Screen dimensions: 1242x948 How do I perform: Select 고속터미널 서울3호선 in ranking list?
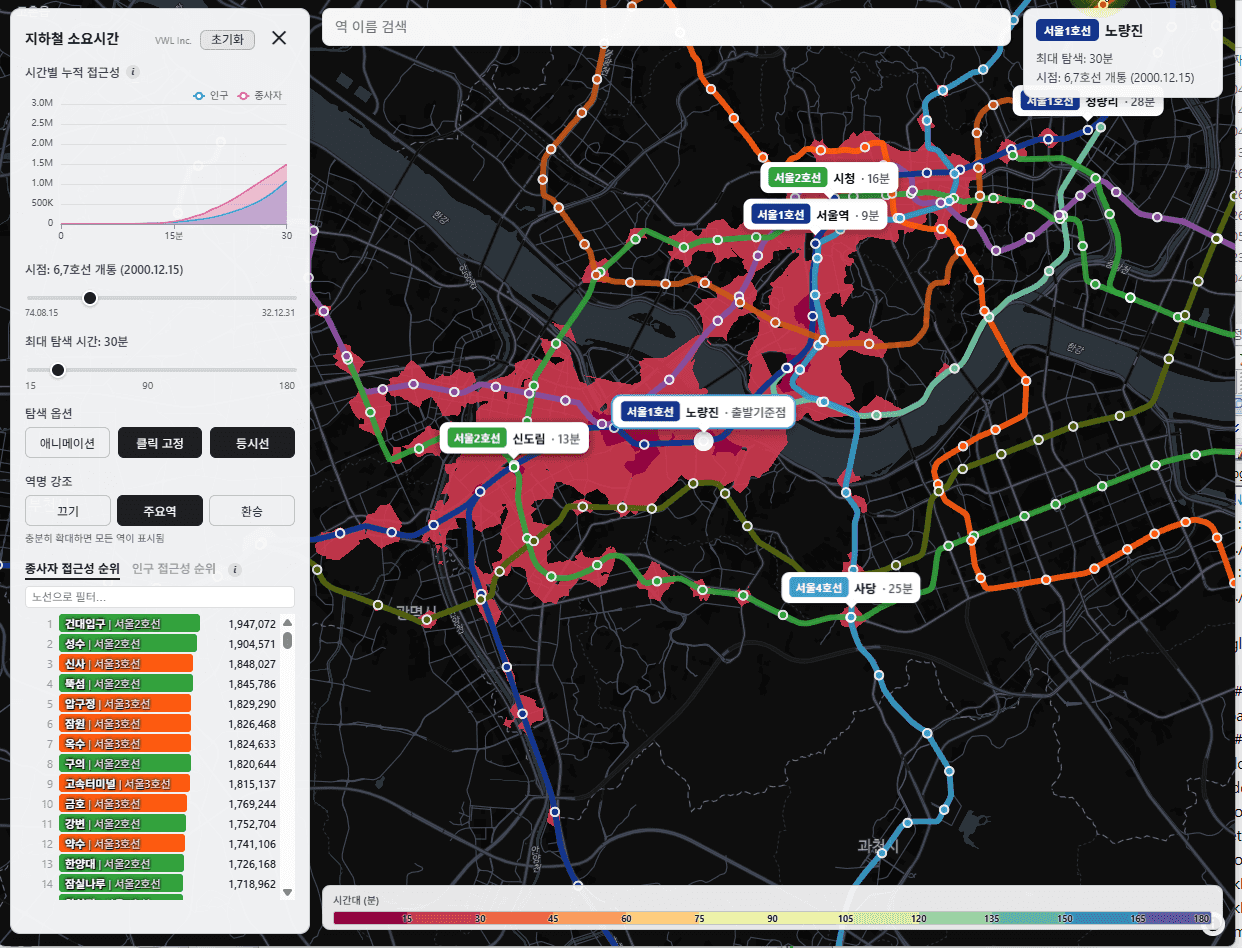coord(125,784)
